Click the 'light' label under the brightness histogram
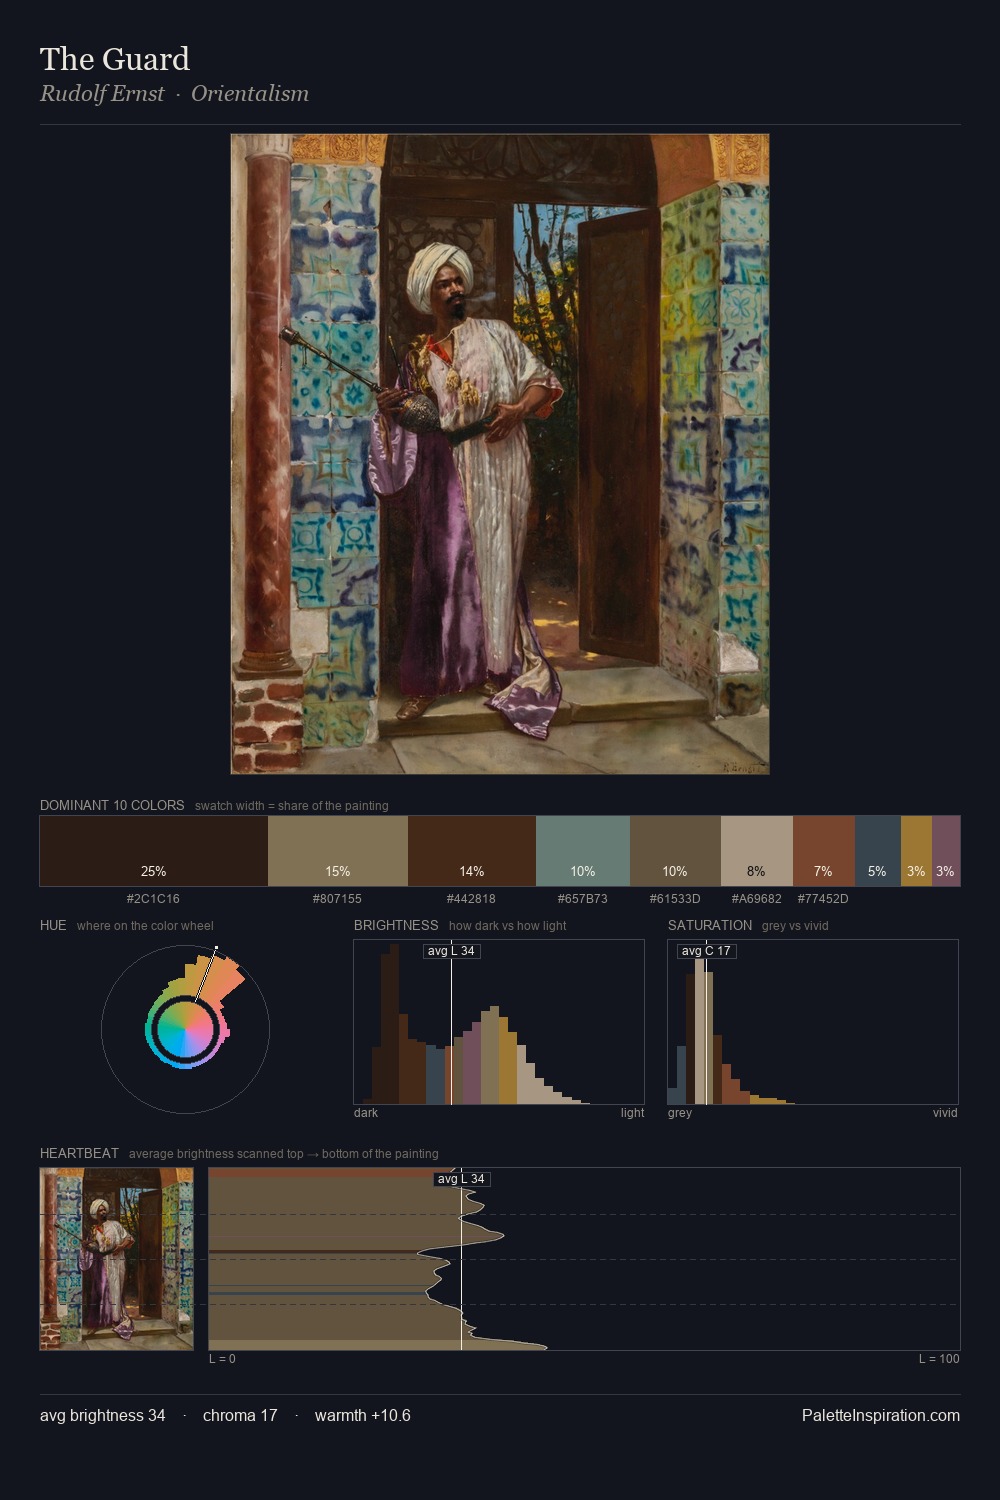The height and width of the screenshot is (1500, 1000). (x=633, y=1113)
